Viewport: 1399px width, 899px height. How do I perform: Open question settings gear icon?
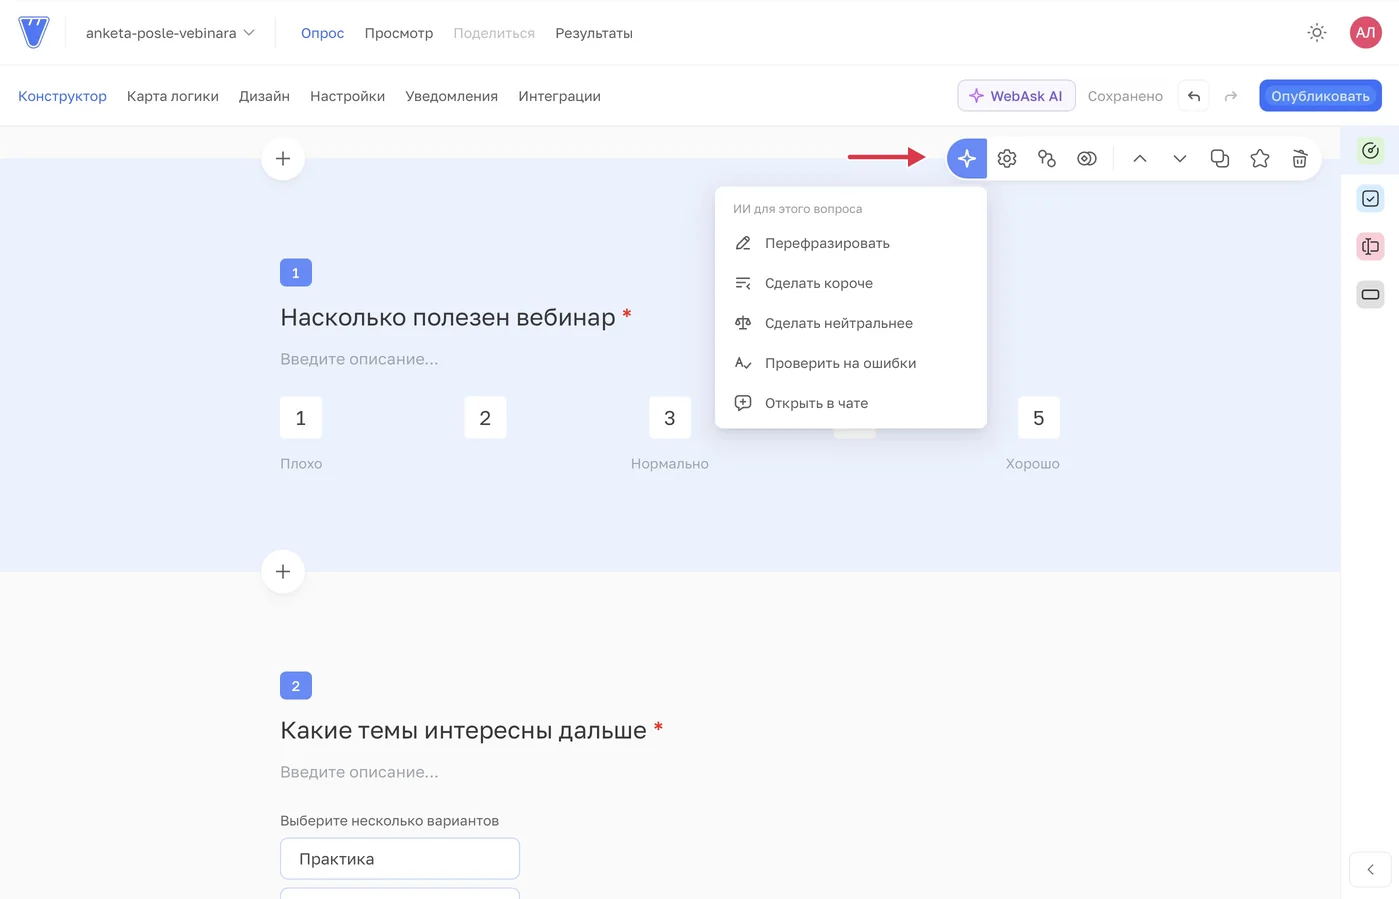tap(1007, 158)
